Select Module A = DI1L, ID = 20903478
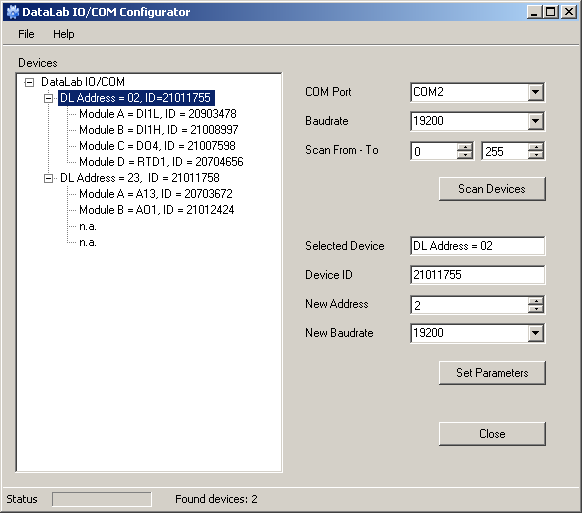 (x=158, y=114)
